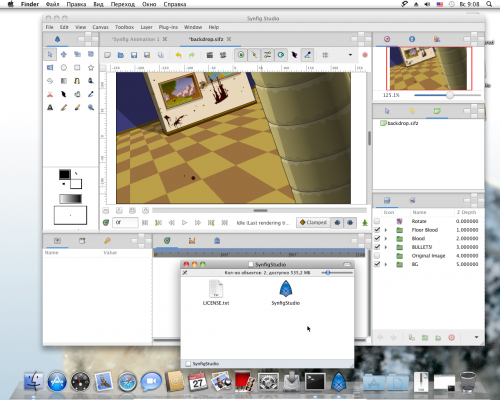Screen dimensions: 500x400
Task: Play the animation
Action: point(184,223)
